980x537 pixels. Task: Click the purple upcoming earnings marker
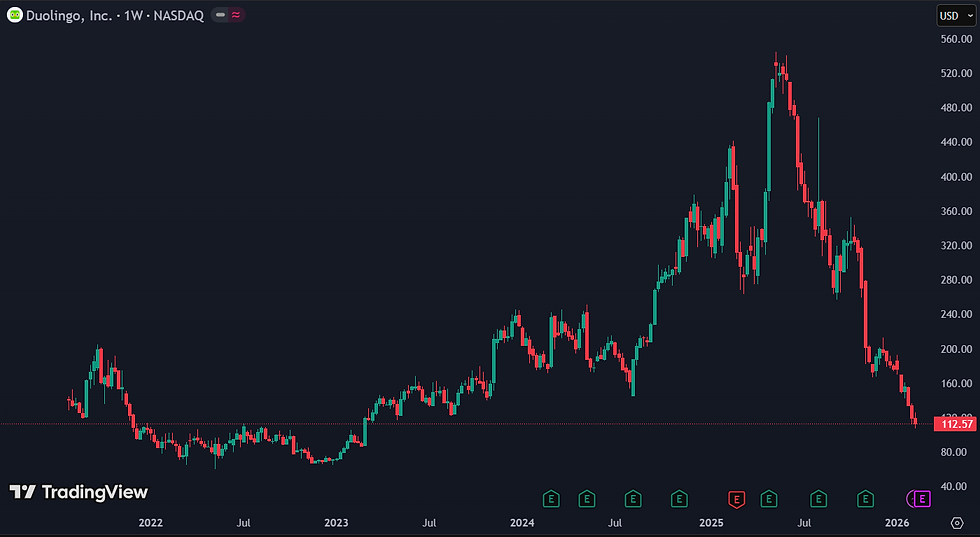click(x=922, y=499)
